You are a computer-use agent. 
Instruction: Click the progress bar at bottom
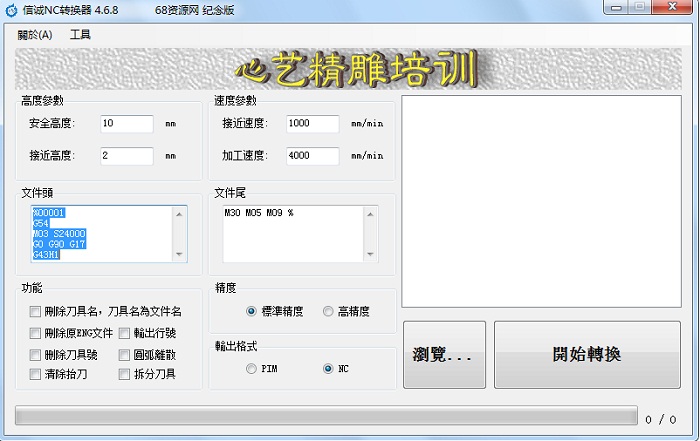click(326, 415)
